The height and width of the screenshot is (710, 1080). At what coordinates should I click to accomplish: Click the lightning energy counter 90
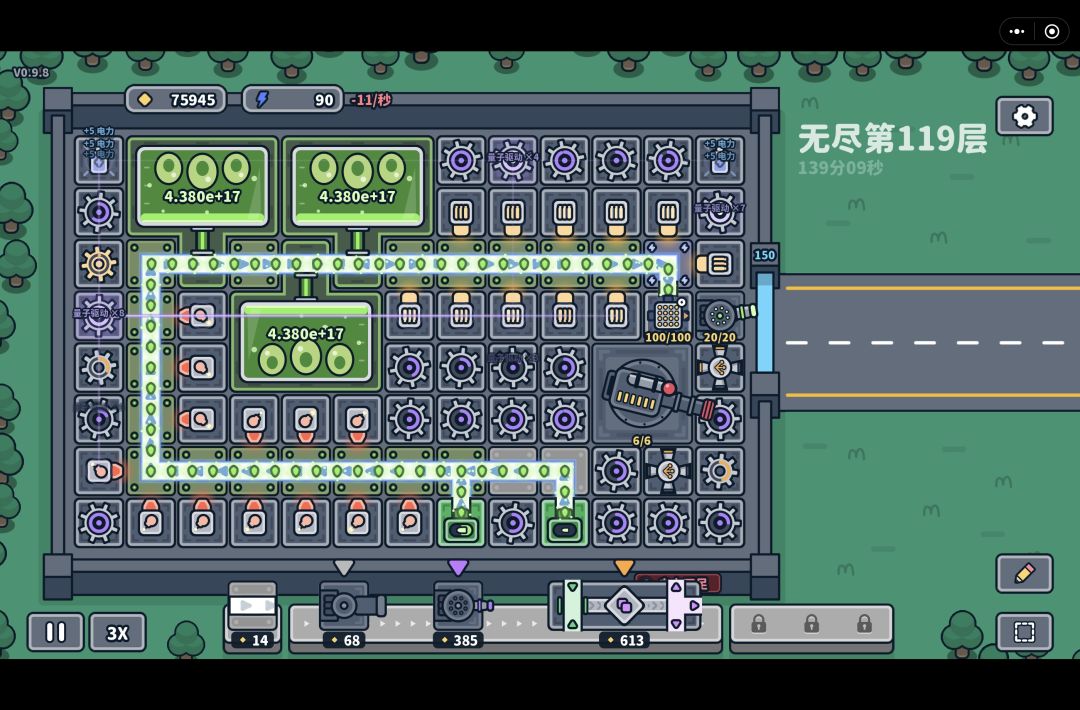293,100
